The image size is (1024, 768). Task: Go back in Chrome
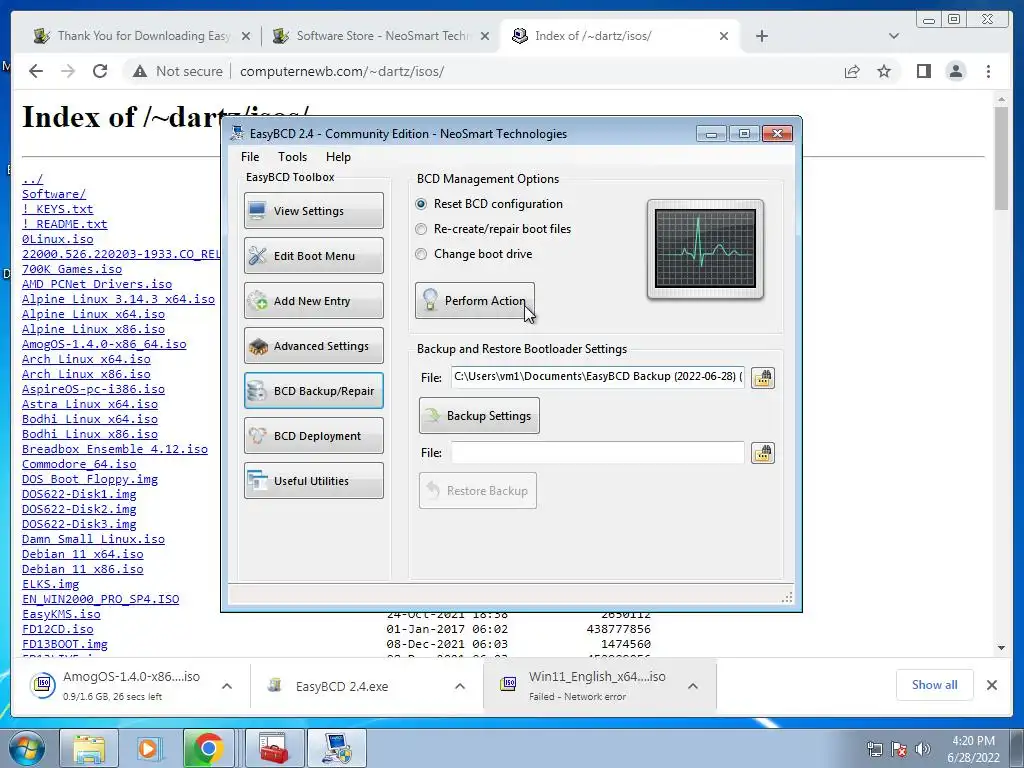coord(36,71)
